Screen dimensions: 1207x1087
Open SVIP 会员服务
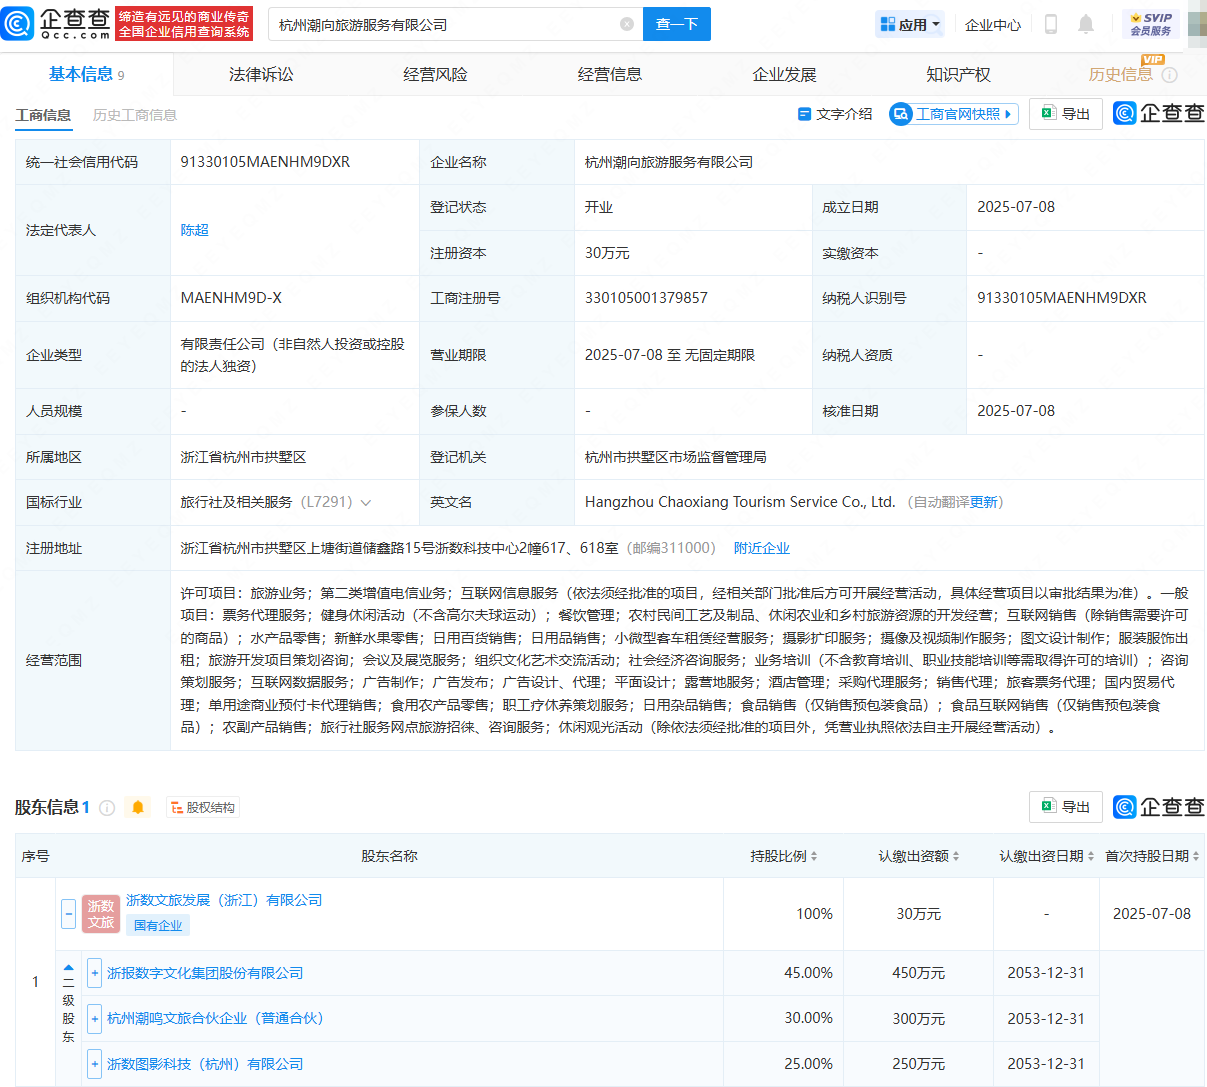(x=1150, y=24)
